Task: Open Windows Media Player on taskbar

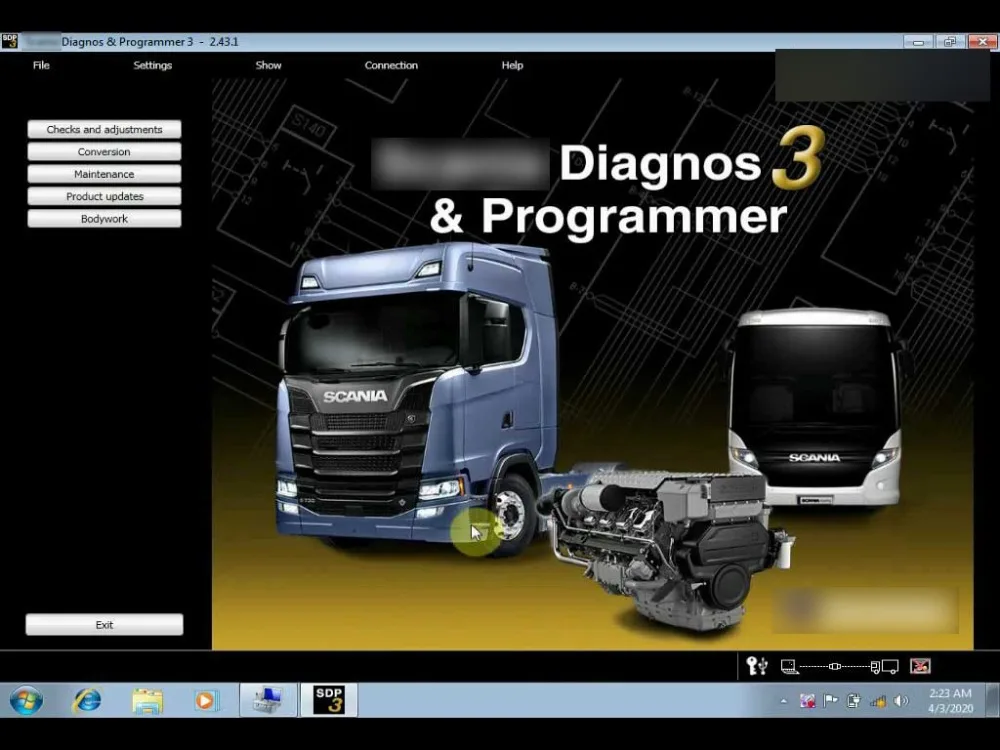Action: (205, 701)
